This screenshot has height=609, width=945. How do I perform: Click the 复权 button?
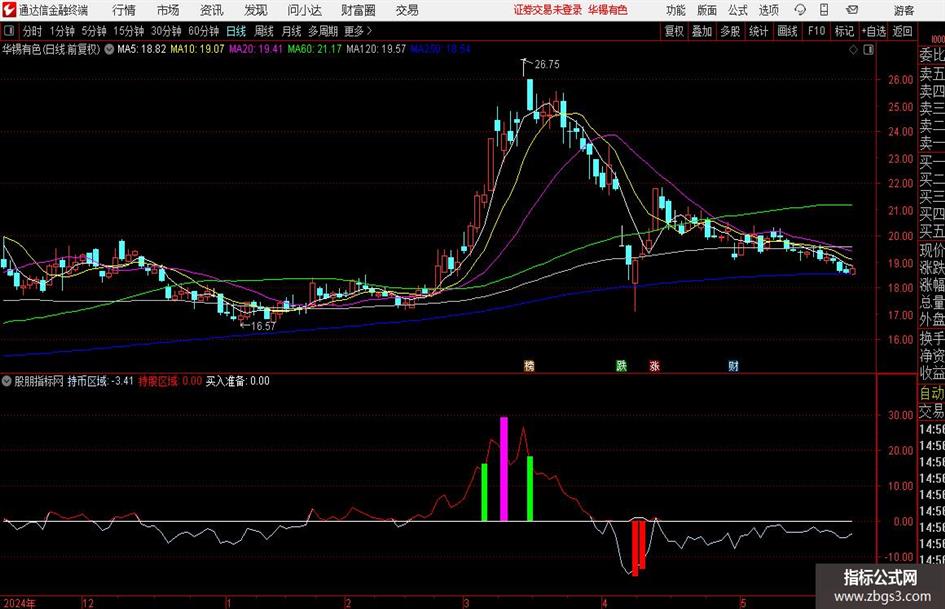pos(674,31)
